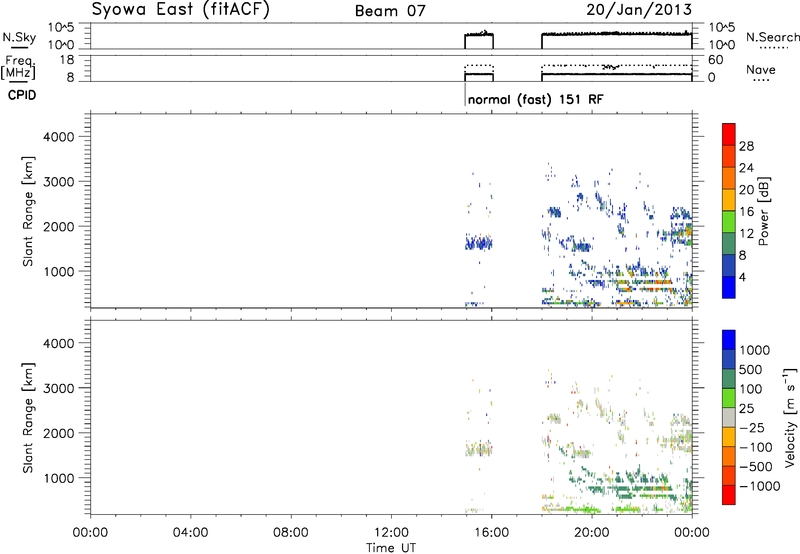Click the '12:00' time tick label

391,533
